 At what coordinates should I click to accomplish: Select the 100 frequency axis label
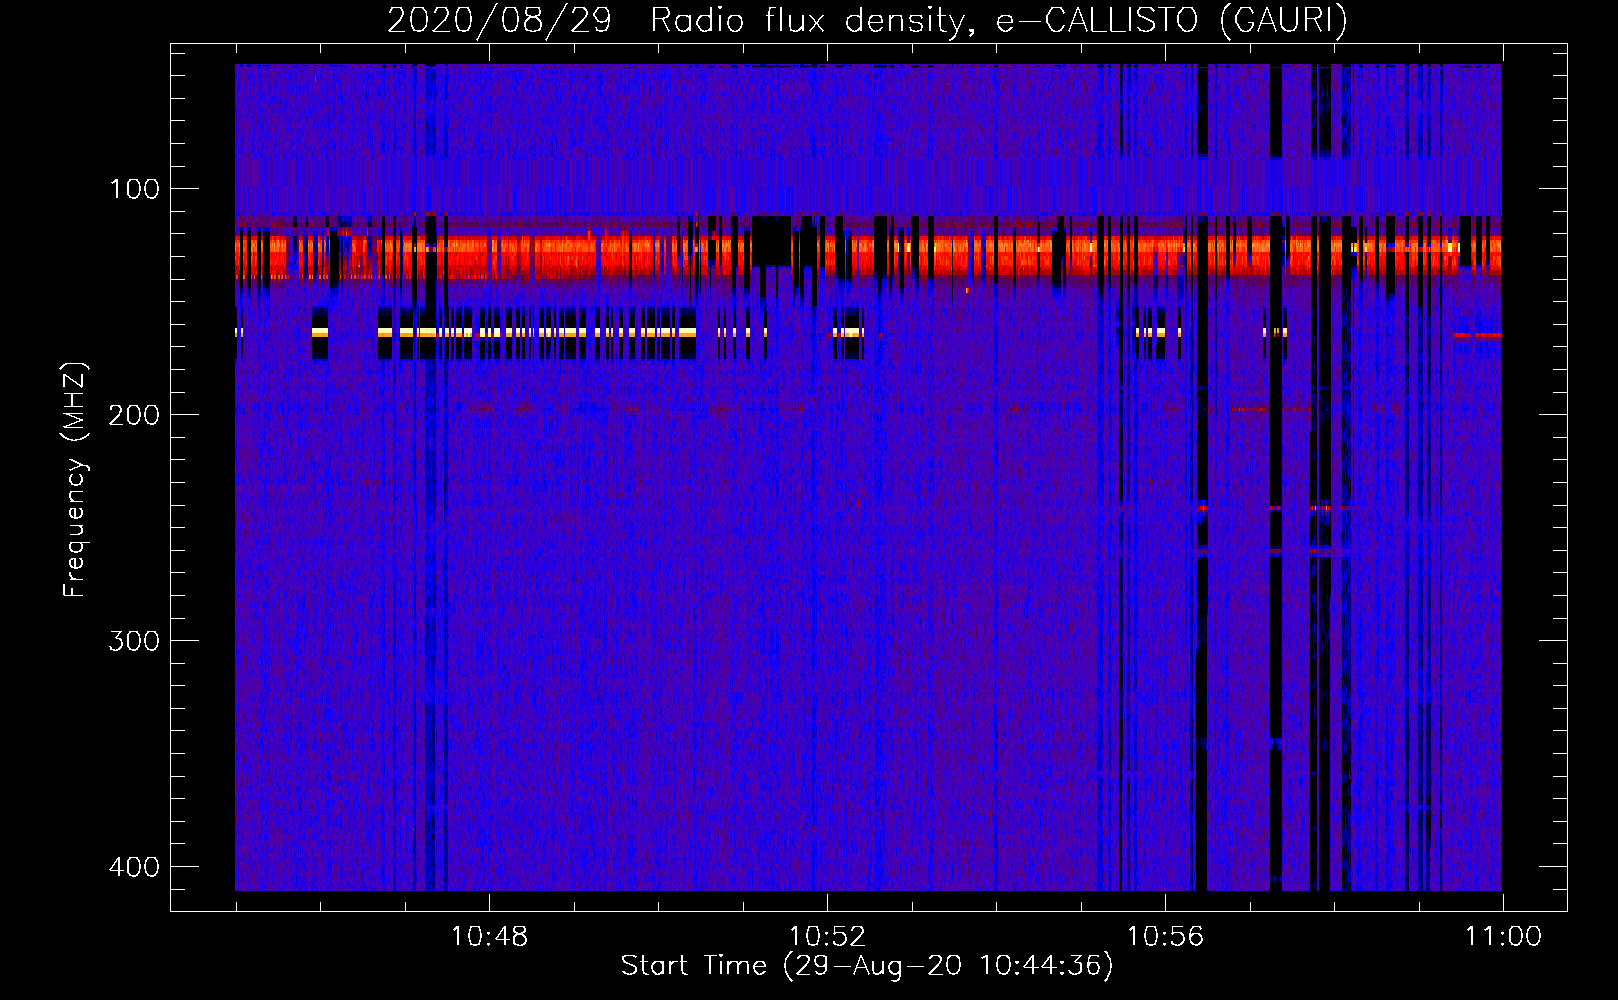point(134,189)
